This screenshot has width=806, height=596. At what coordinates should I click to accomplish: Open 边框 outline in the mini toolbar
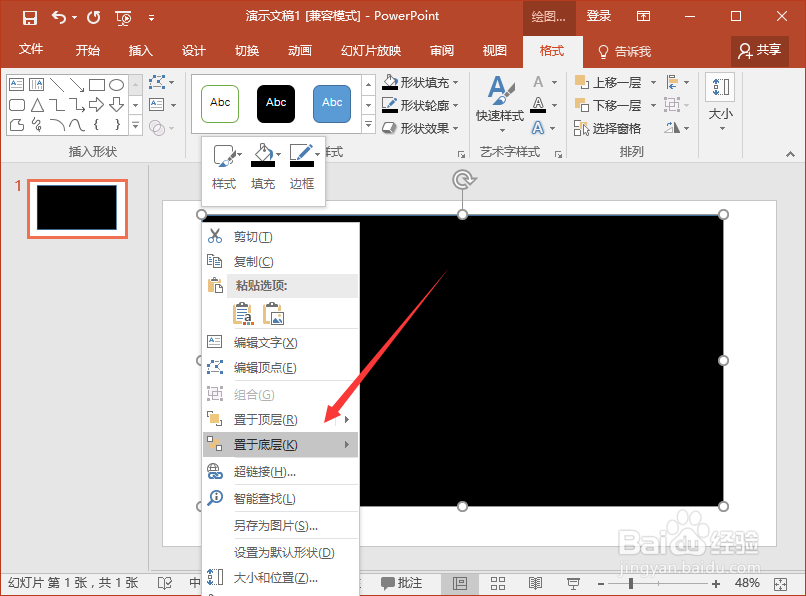303,167
